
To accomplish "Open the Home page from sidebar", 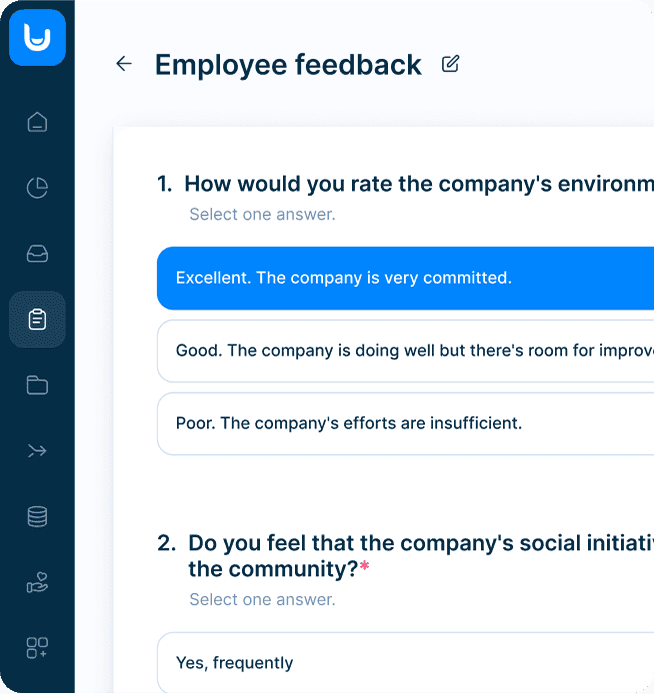I will pos(37,123).
